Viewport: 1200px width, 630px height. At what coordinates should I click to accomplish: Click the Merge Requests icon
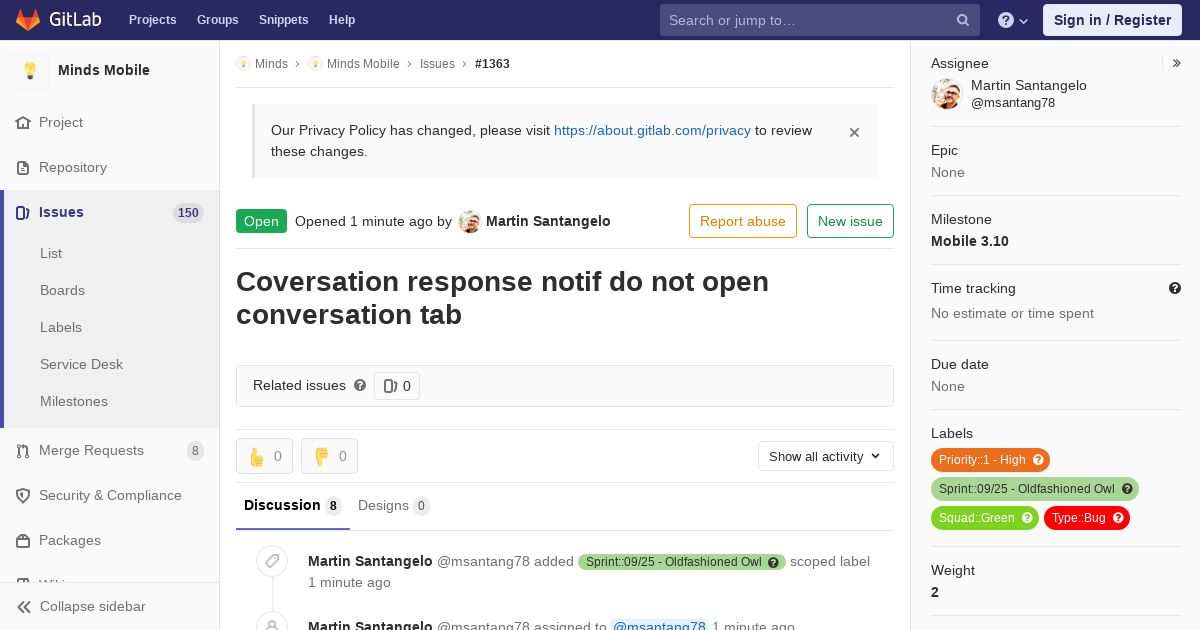[x=23, y=451]
